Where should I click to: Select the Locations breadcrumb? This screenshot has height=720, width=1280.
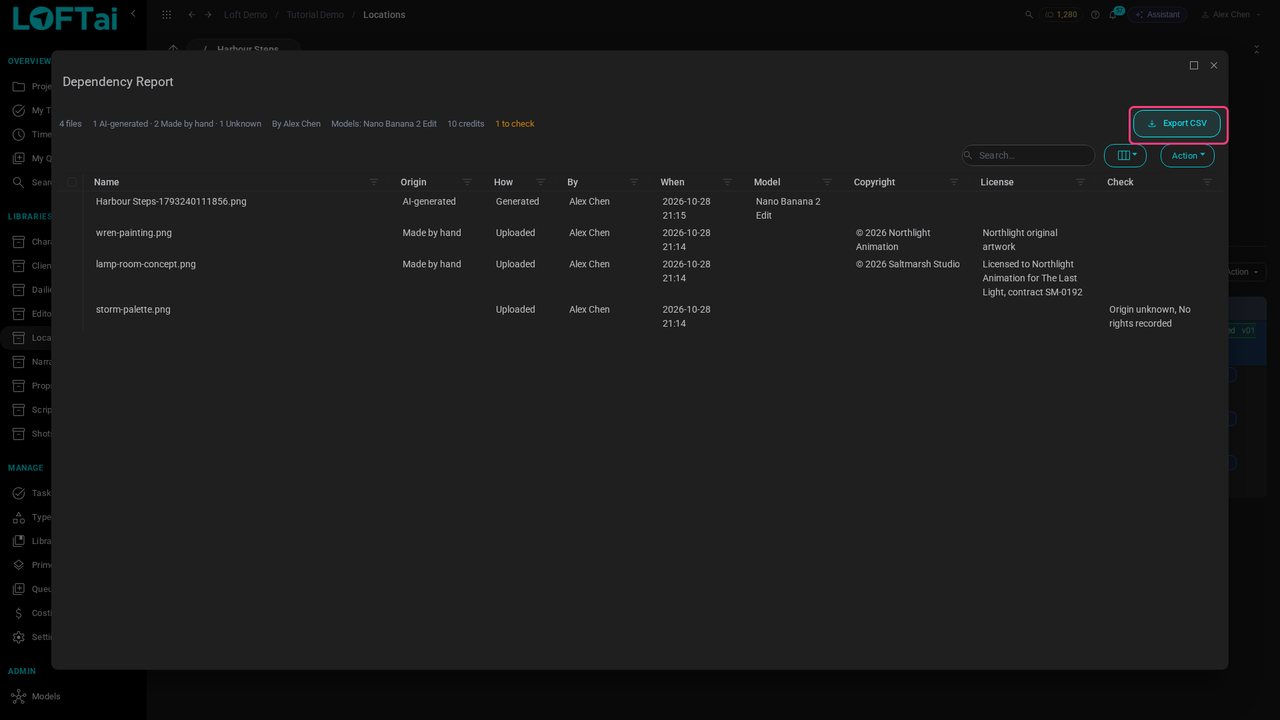(x=384, y=15)
